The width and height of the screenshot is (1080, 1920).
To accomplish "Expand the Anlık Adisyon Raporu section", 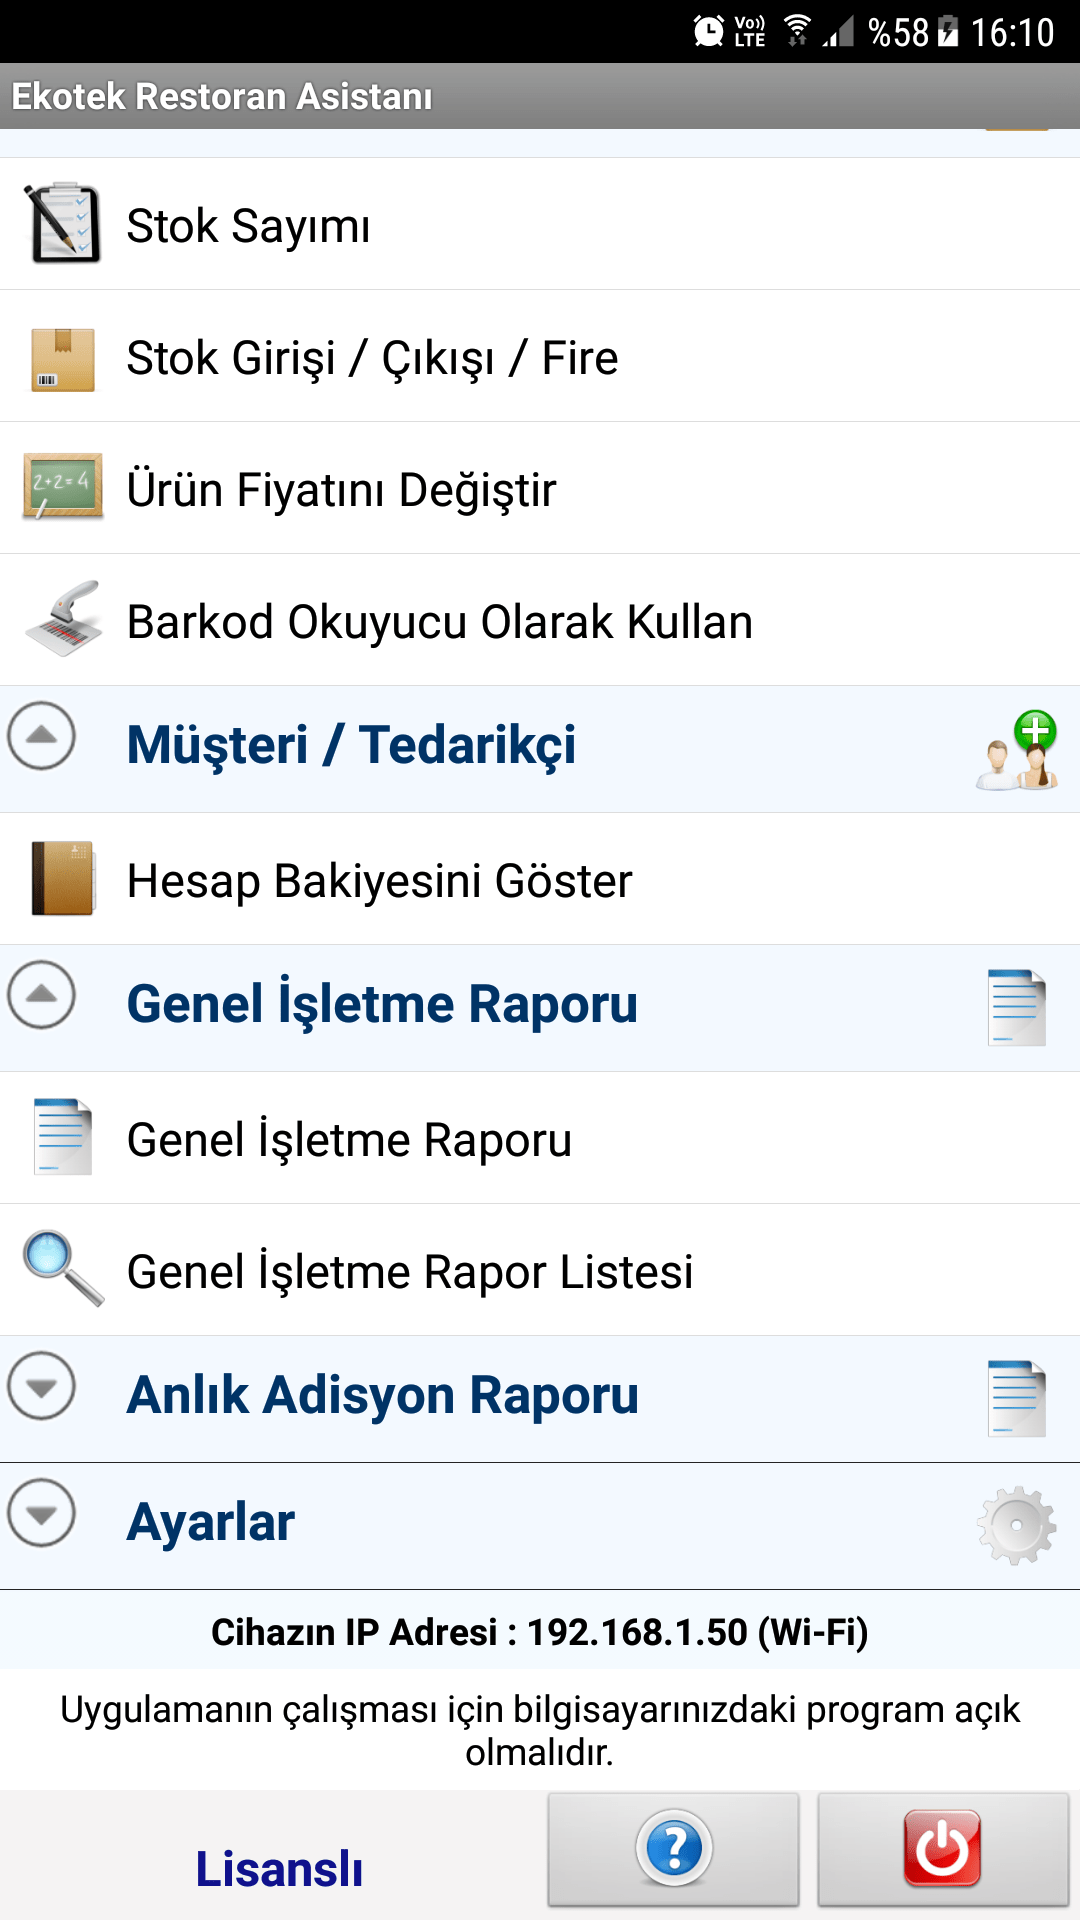I will coord(41,1386).
